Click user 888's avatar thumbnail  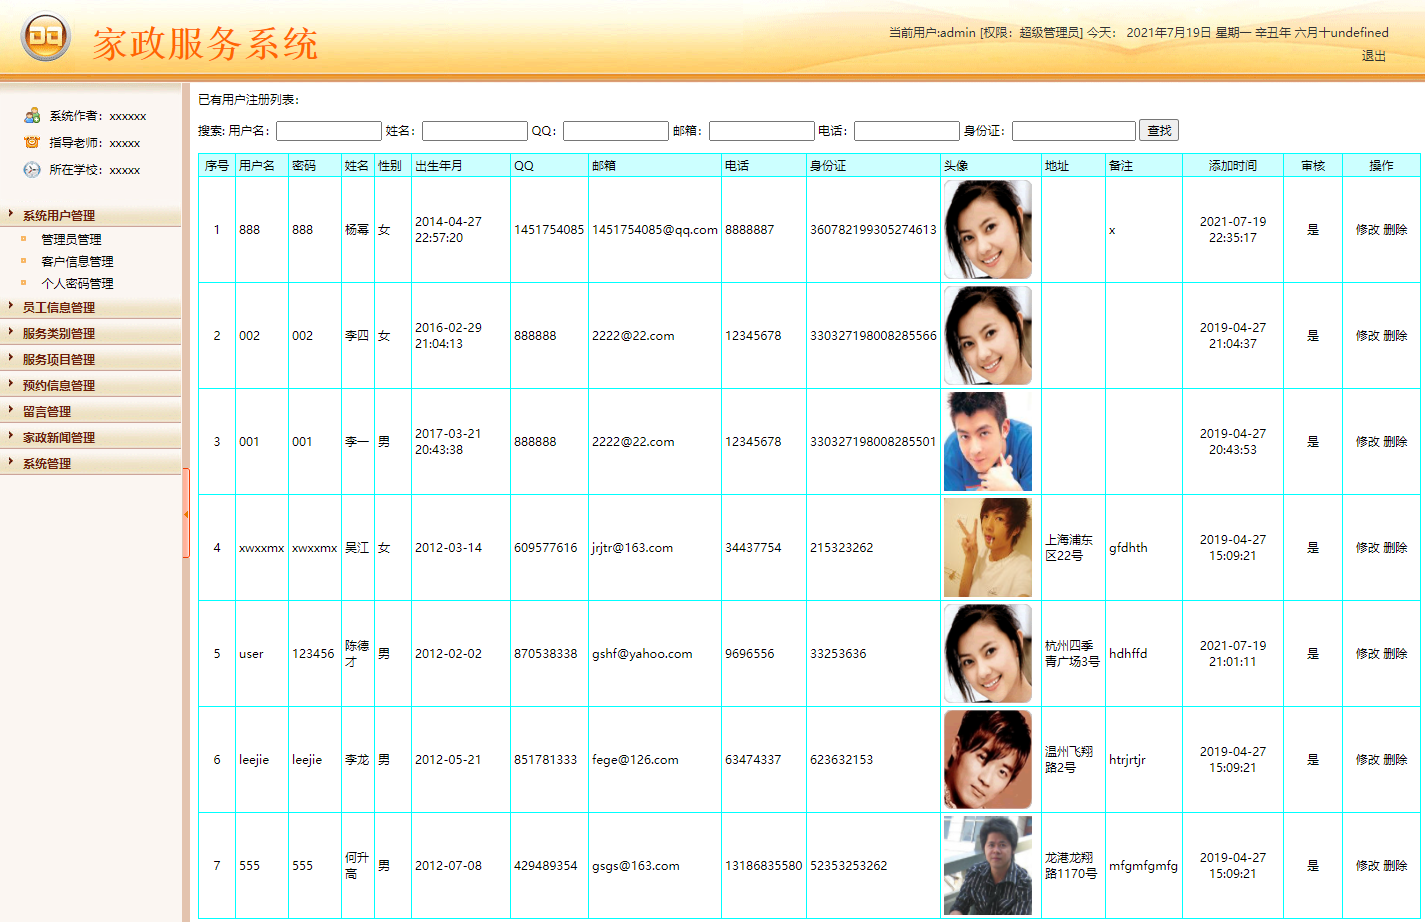coord(987,229)
